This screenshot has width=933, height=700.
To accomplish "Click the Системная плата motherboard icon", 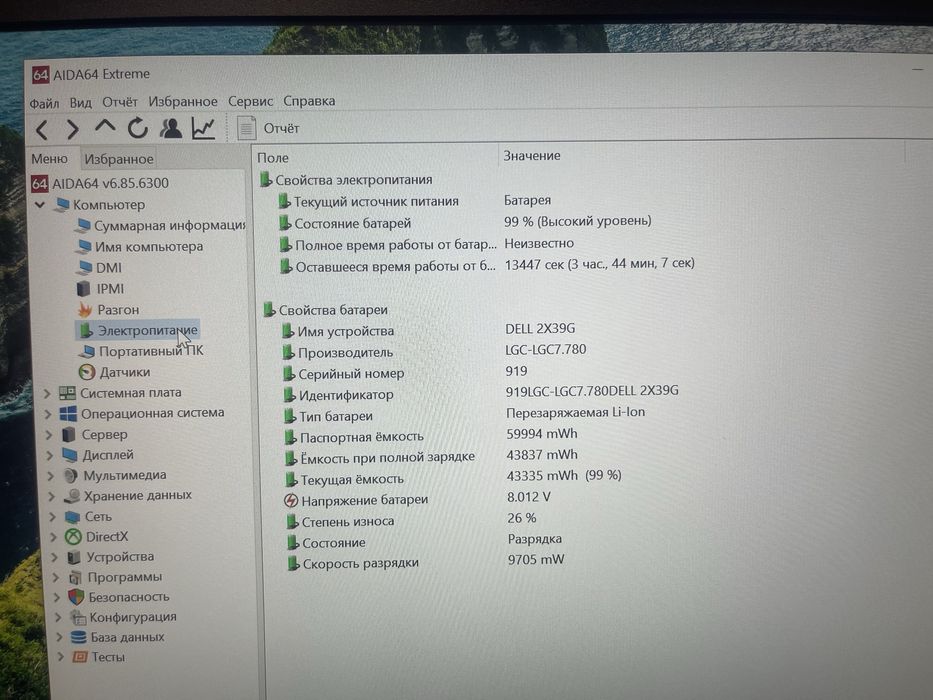I will point(67,393).
